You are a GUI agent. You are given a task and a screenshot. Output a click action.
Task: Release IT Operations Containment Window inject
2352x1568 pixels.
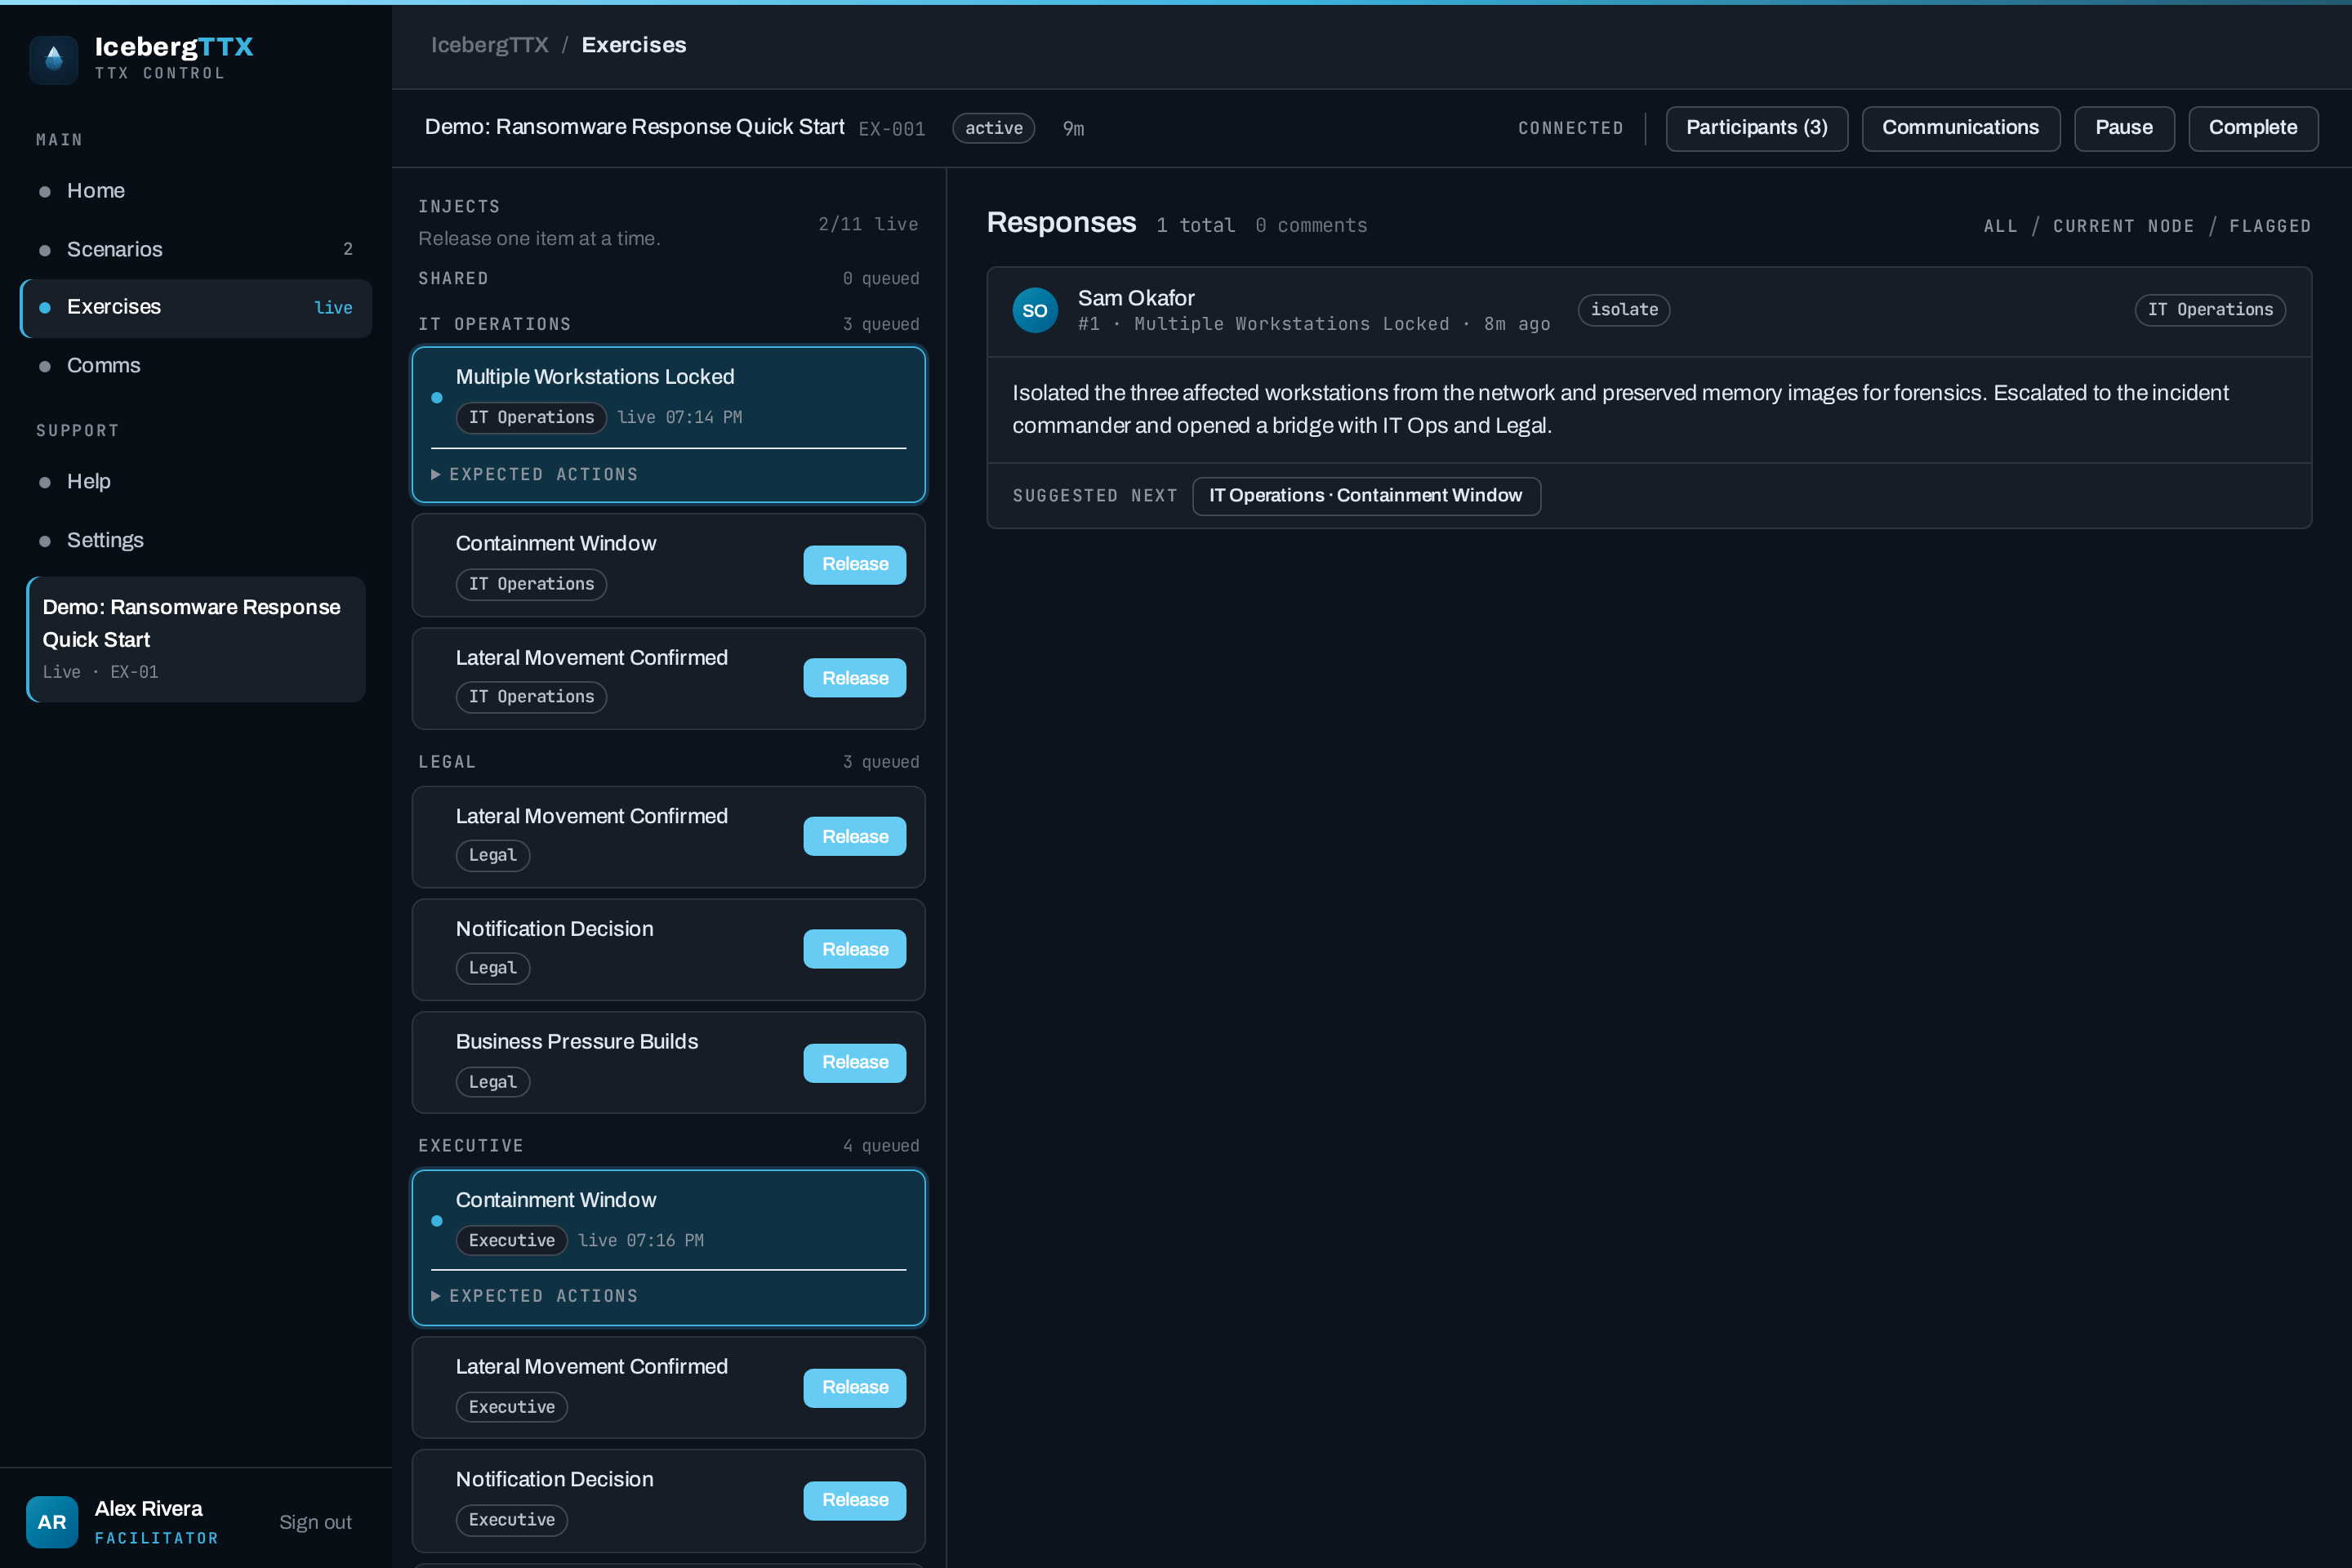tap(855, 564)
